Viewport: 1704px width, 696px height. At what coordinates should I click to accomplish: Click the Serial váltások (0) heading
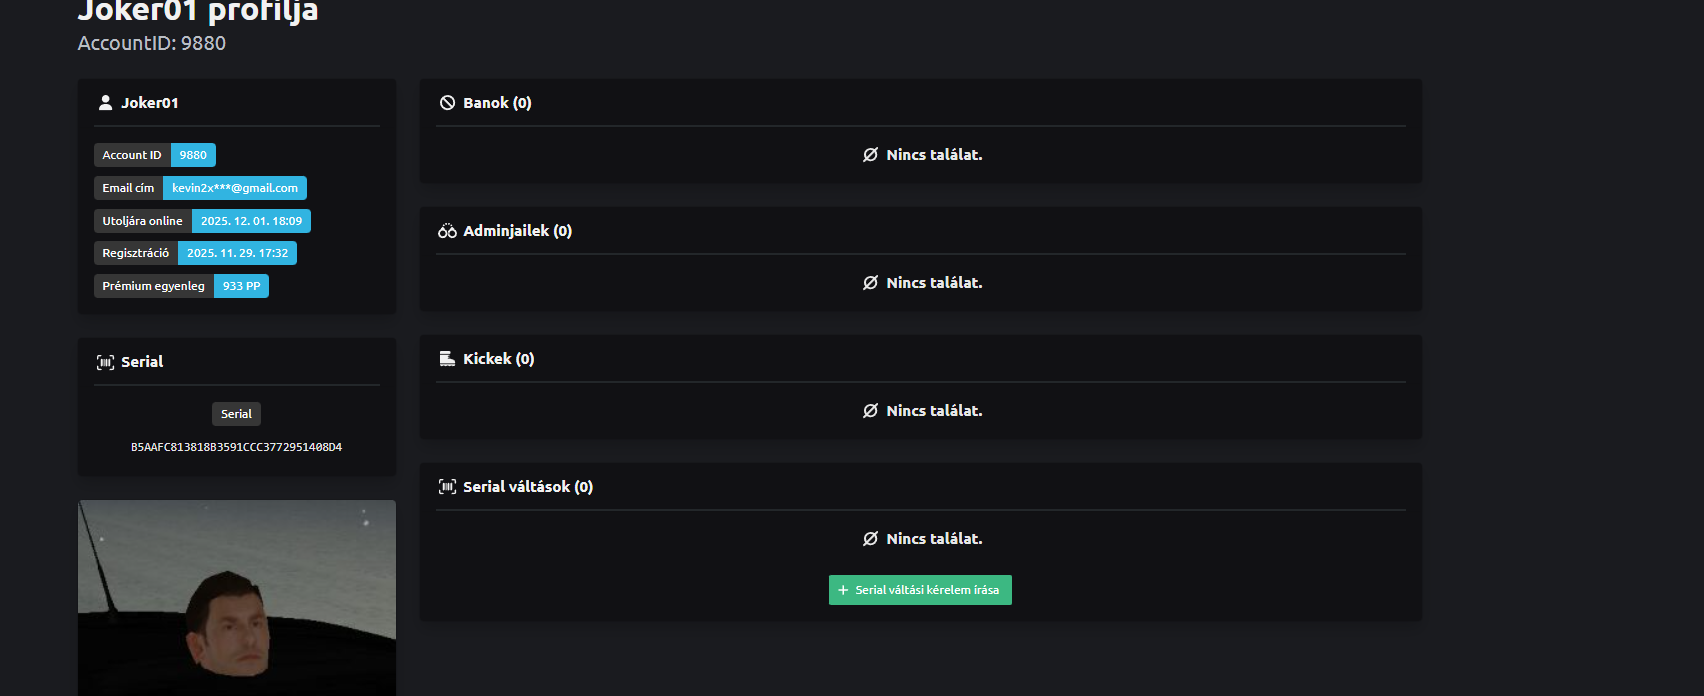(x=527, y=487)
